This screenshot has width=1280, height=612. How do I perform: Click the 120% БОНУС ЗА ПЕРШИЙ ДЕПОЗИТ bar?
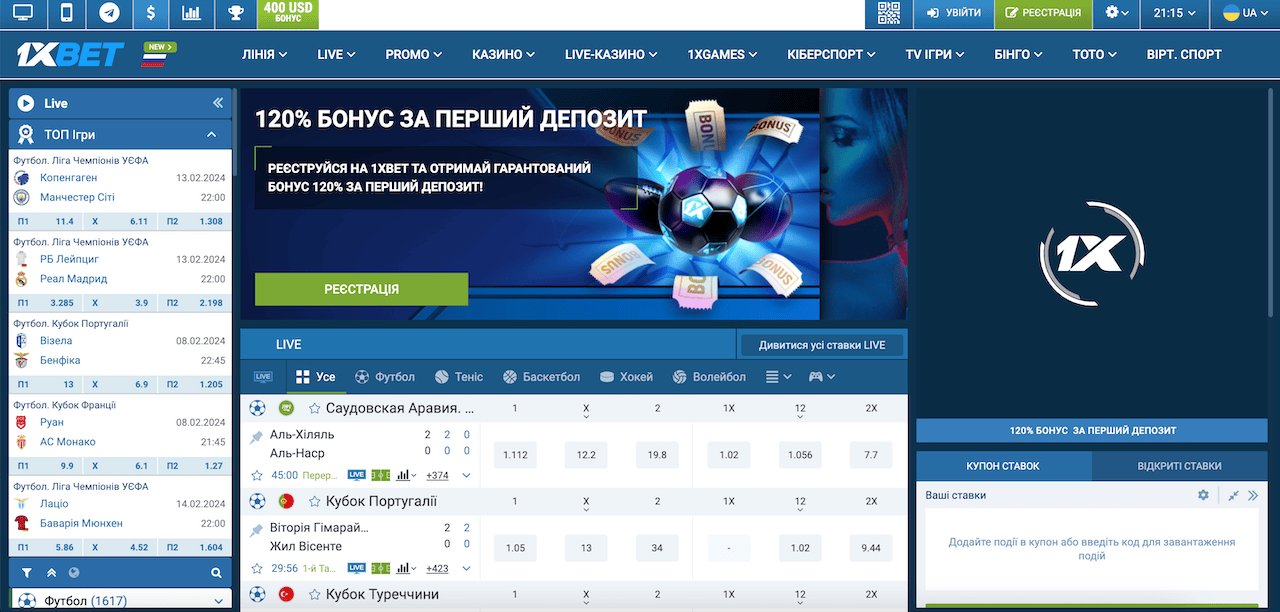1092,430
